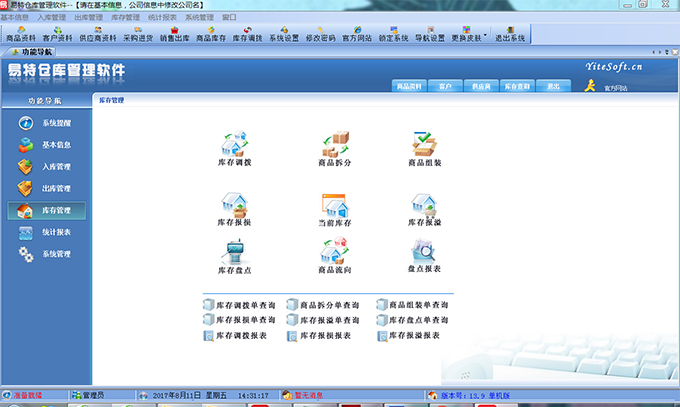Open 商品组装 large icon
This screenshot has width=680, height=407.
[425, 148]
